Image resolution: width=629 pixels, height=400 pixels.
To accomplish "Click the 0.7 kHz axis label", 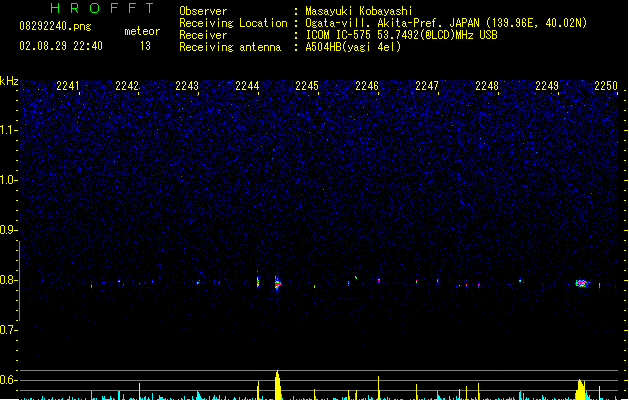I will pyautogui.click(x=8, y=330).
